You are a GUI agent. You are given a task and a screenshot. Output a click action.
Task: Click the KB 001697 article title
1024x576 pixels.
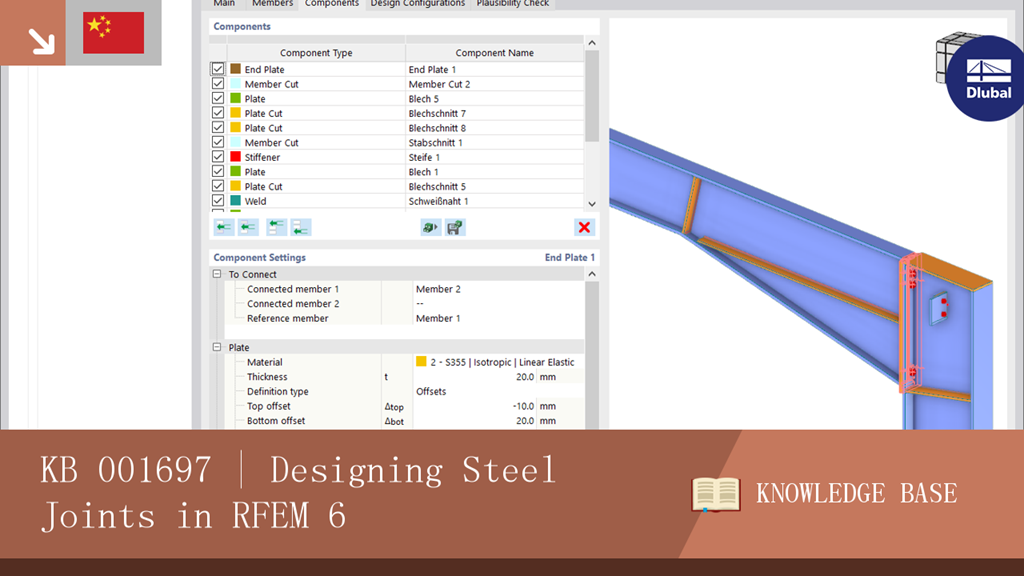point(298,493)
